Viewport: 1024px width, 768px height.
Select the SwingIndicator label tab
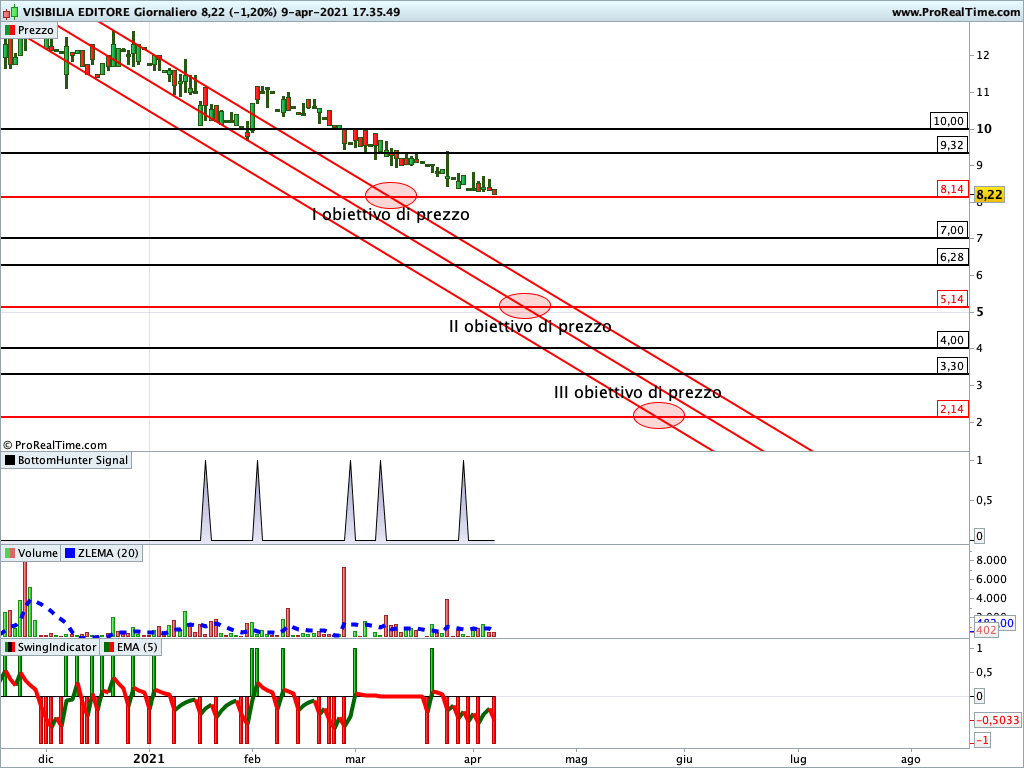(57, 647)
